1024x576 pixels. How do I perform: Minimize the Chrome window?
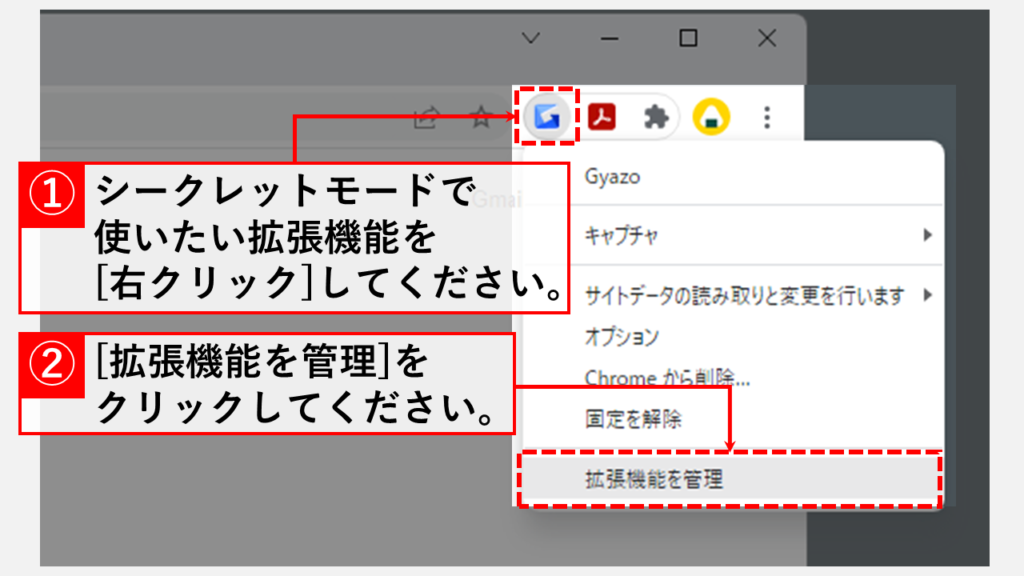(609, 39)
